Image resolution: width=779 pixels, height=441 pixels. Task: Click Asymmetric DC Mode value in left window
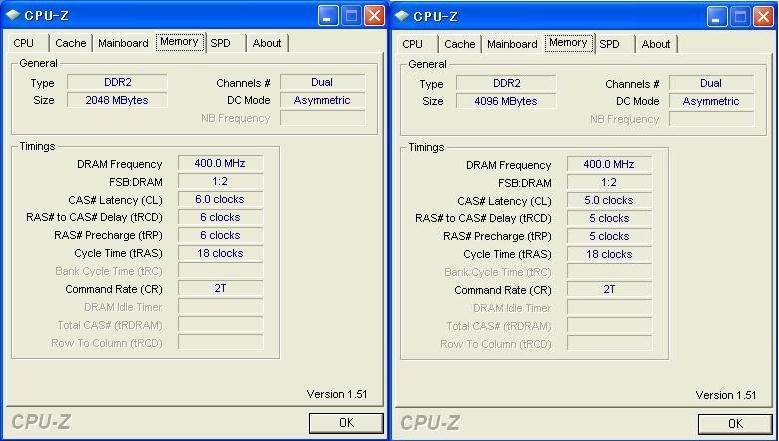(x=322, y=100)
